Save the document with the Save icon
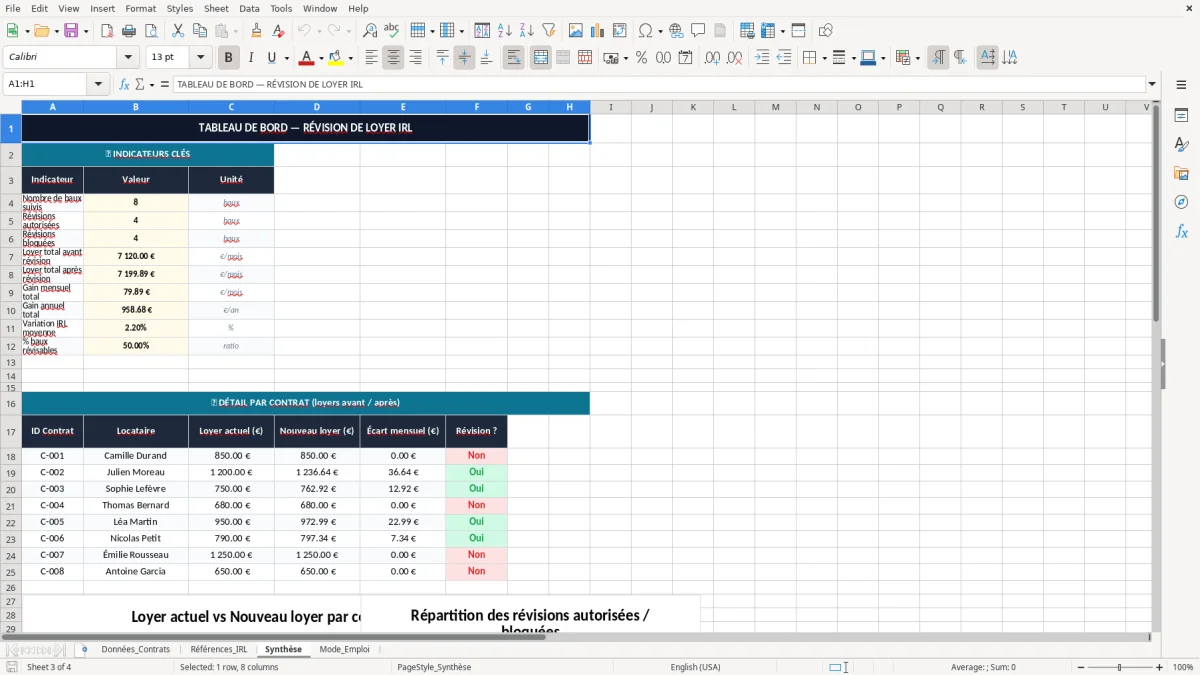This screenshot has width=1200, height=675. [71, 31]
